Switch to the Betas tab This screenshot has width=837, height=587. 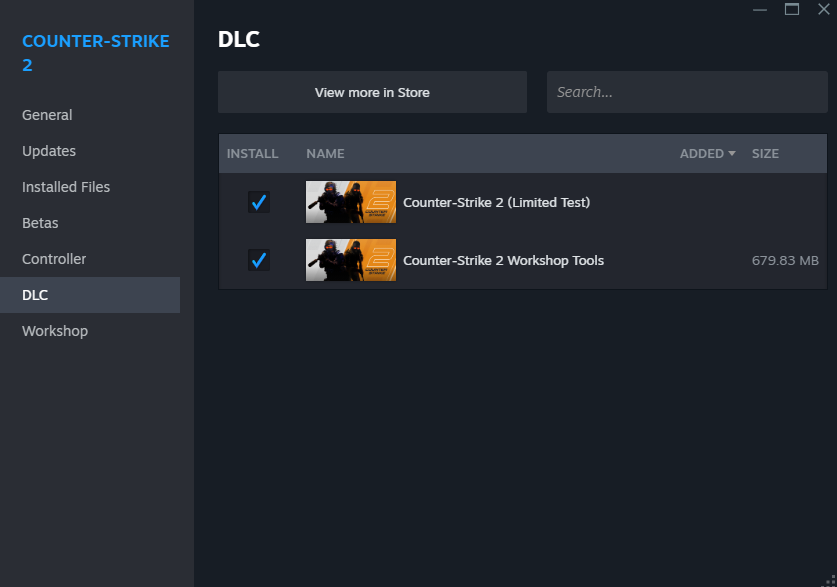[x=40, y=223]
